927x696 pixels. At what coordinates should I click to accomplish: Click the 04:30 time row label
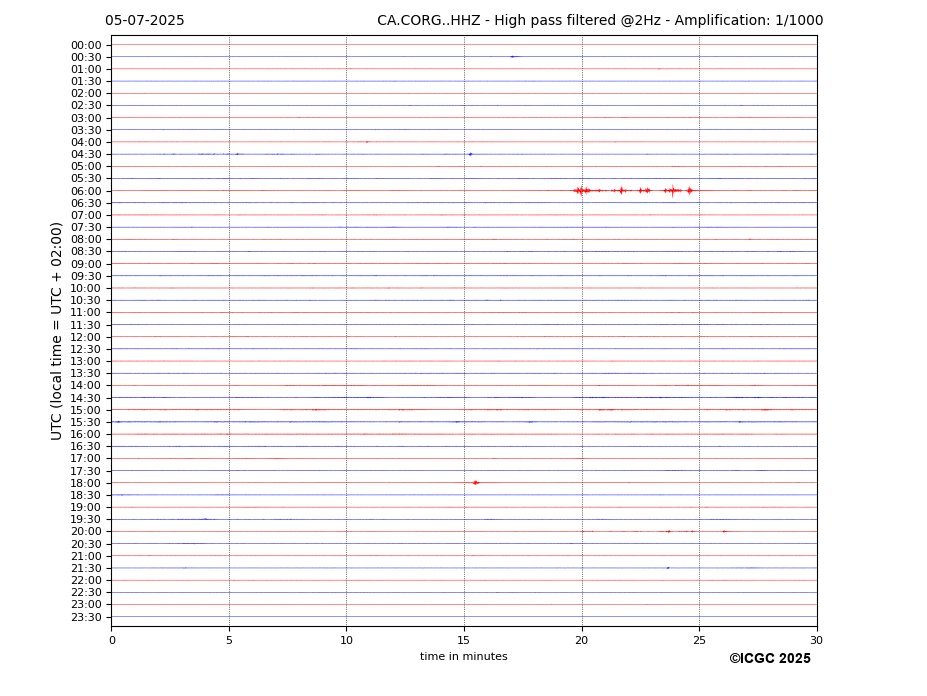pos(86,155)
